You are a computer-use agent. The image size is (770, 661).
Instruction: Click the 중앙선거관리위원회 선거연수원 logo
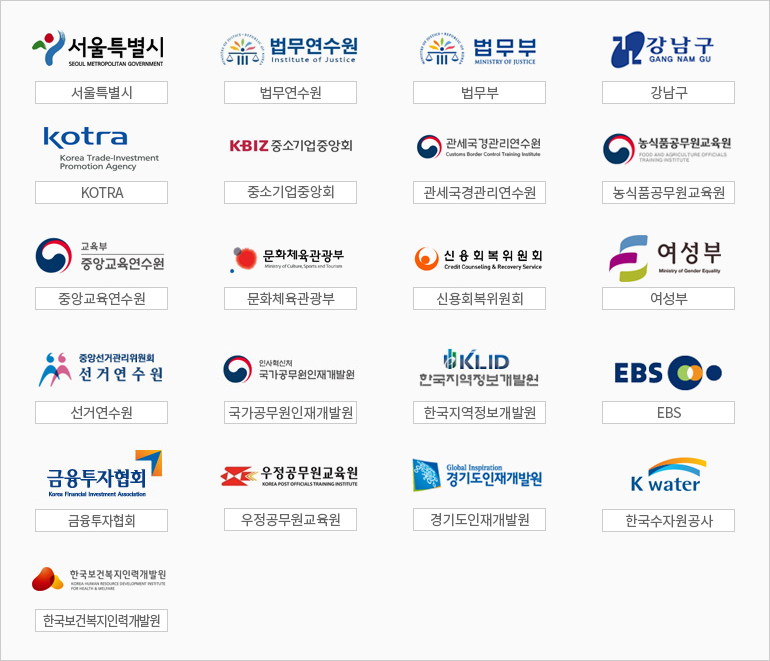click(x=101, y=369)
